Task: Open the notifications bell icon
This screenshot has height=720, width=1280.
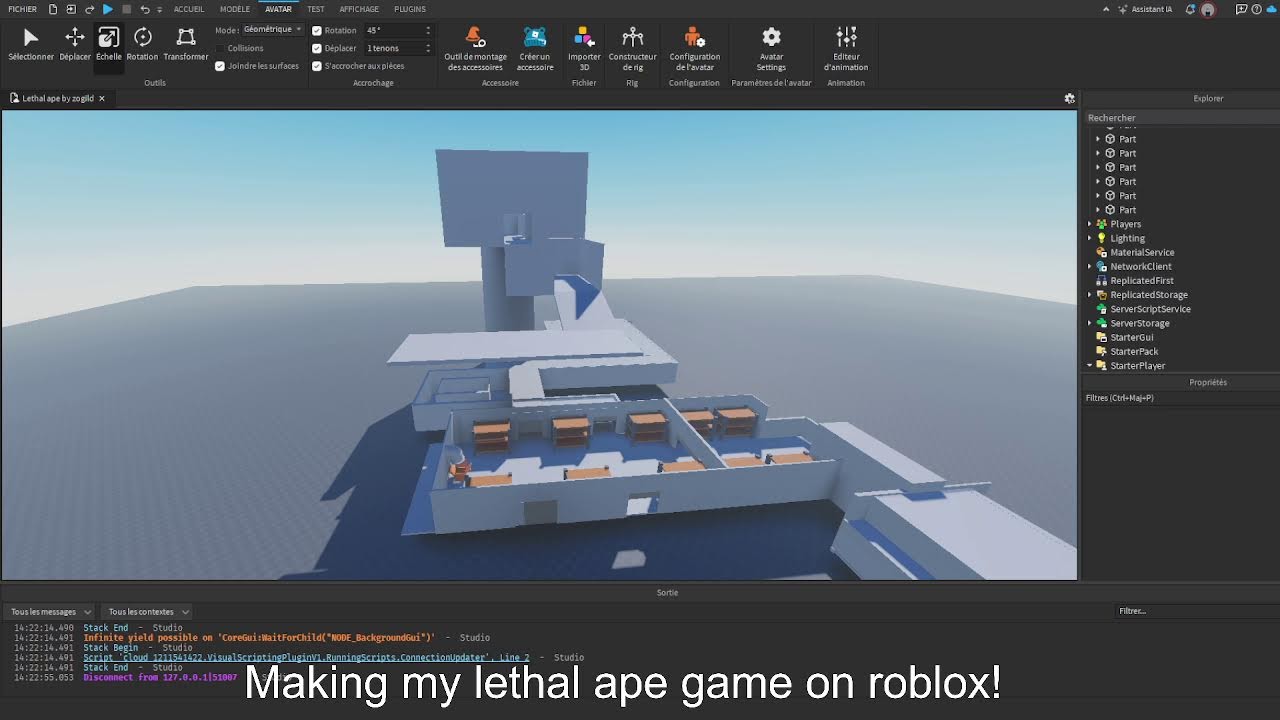Action: [x=1190, y=9]
